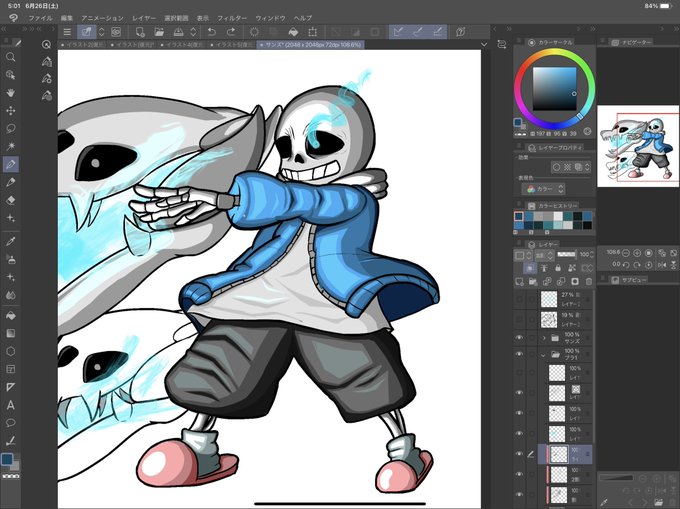Click the Clear selection circle icon in command bar

[x=255, y=32]
